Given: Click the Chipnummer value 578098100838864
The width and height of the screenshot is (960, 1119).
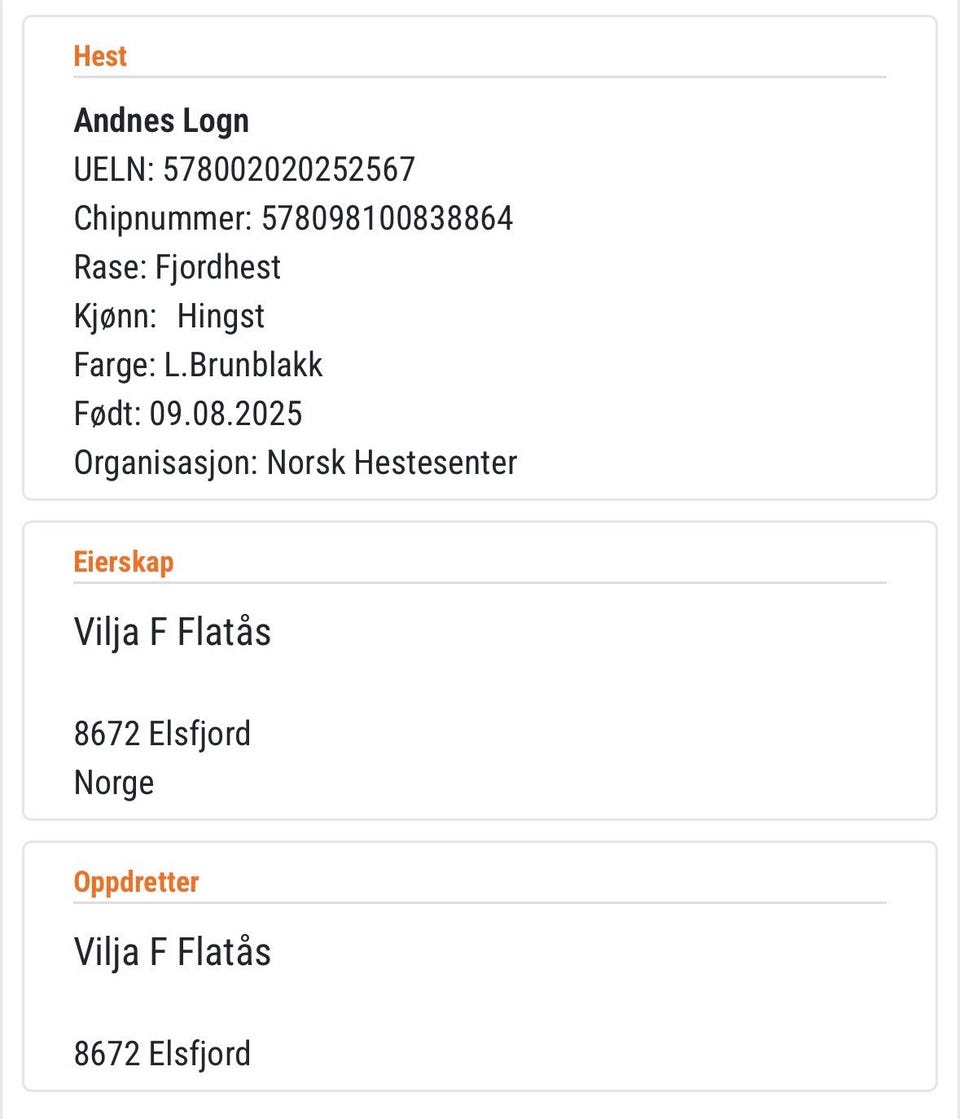Looking at the screenshot, I should (387, 218).
